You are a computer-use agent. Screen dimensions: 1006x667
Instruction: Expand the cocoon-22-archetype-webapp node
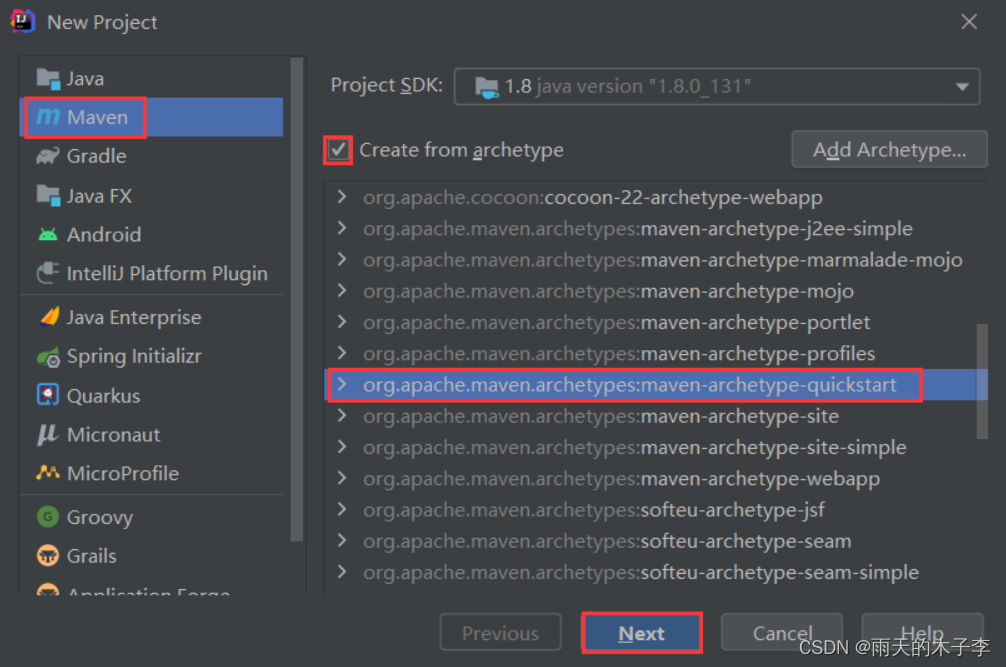342,197
